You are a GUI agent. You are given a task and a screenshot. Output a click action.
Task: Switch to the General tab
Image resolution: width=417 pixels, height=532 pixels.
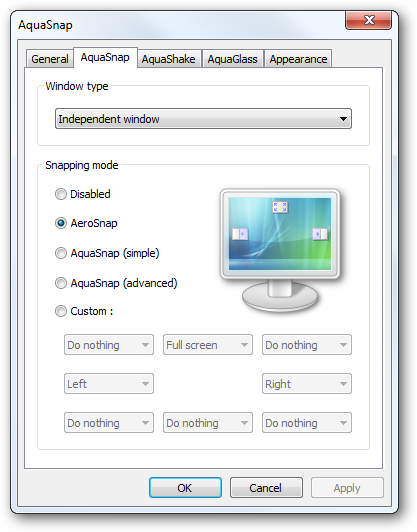pyautogui.click(x=50, y=59)
